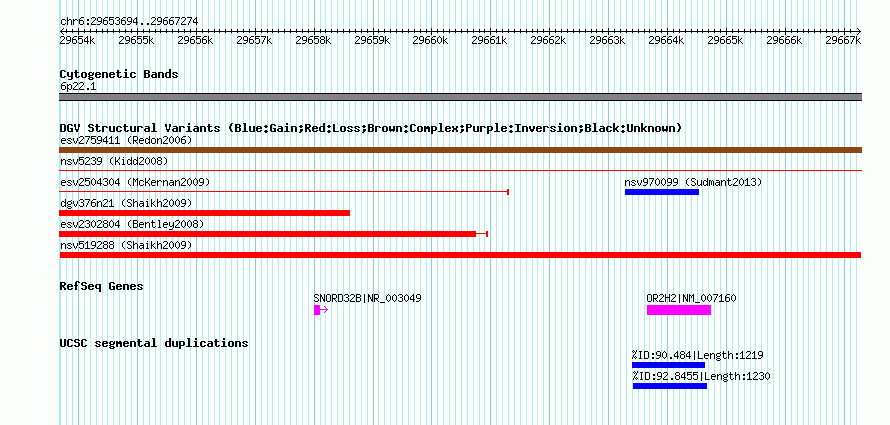Screen dimensions: 890x425
Task: Click the 29665k ruler tick label
Action: coord(725,40)
